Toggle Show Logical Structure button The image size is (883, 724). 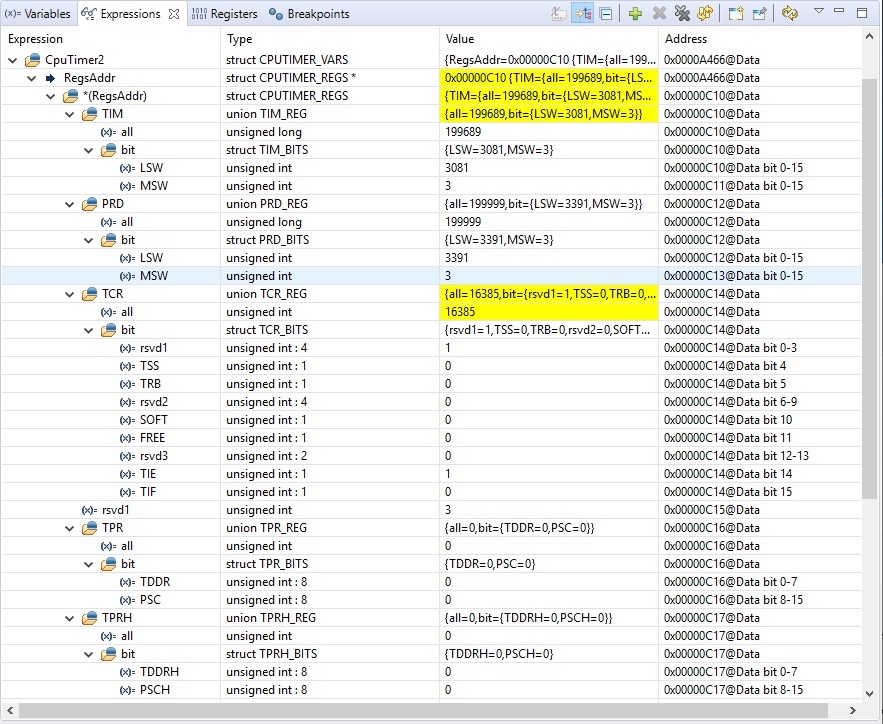click(582, 14)
